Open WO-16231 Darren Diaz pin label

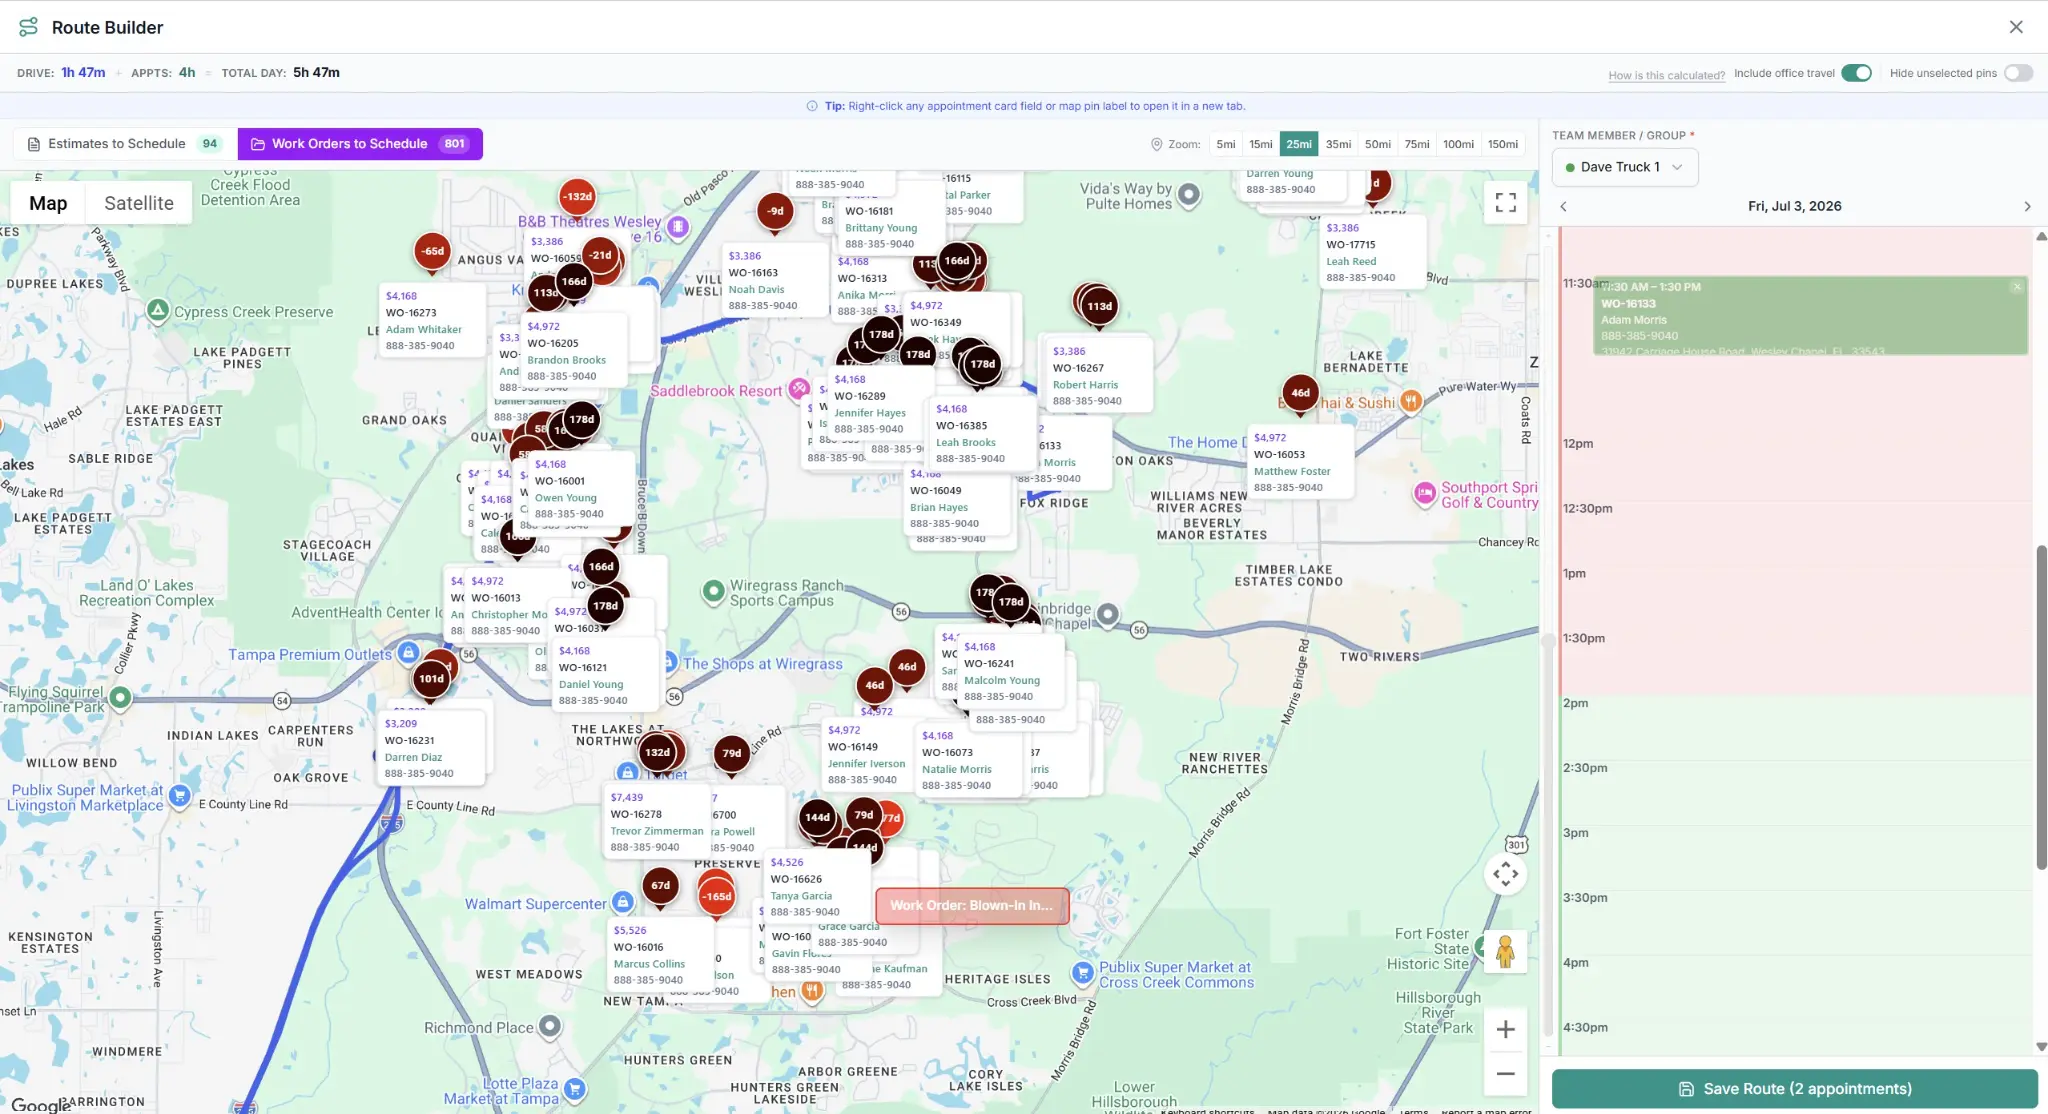(x=433, y=748)
